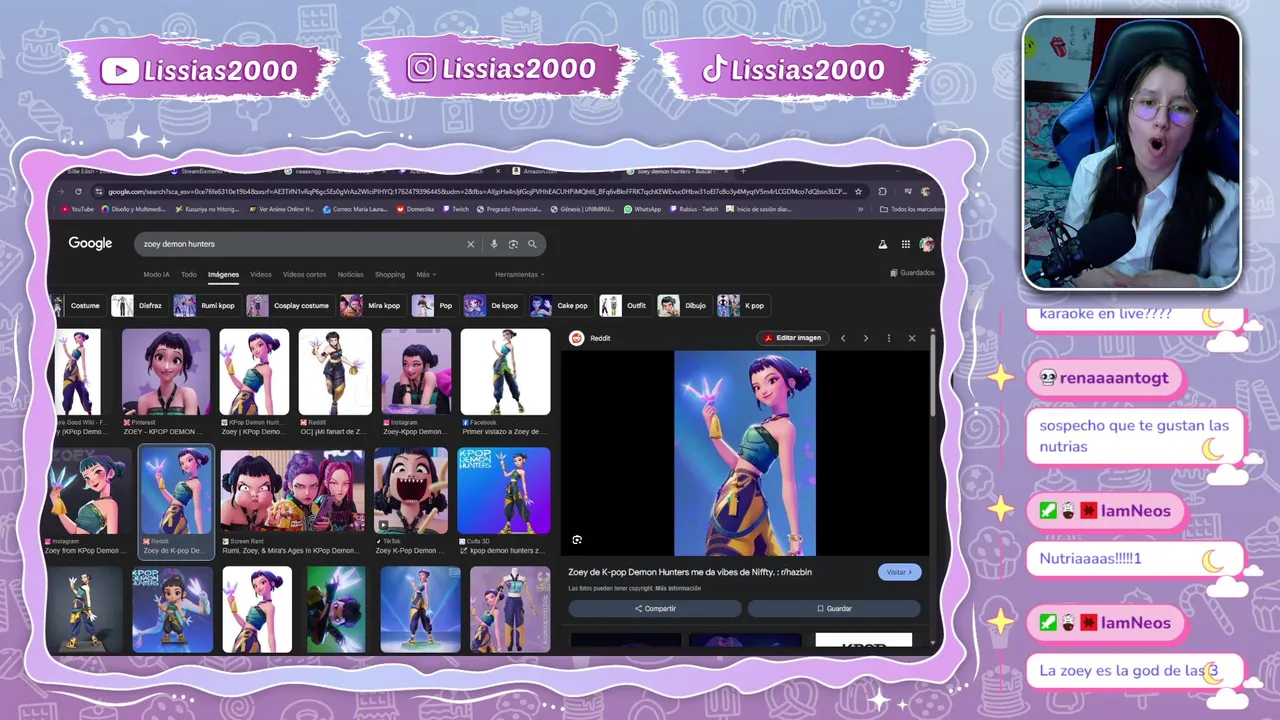The width and height of the screenshot is (1280, 720).
Task: Apply the 'Disfraz' filter chip
Action: point(139,306)
